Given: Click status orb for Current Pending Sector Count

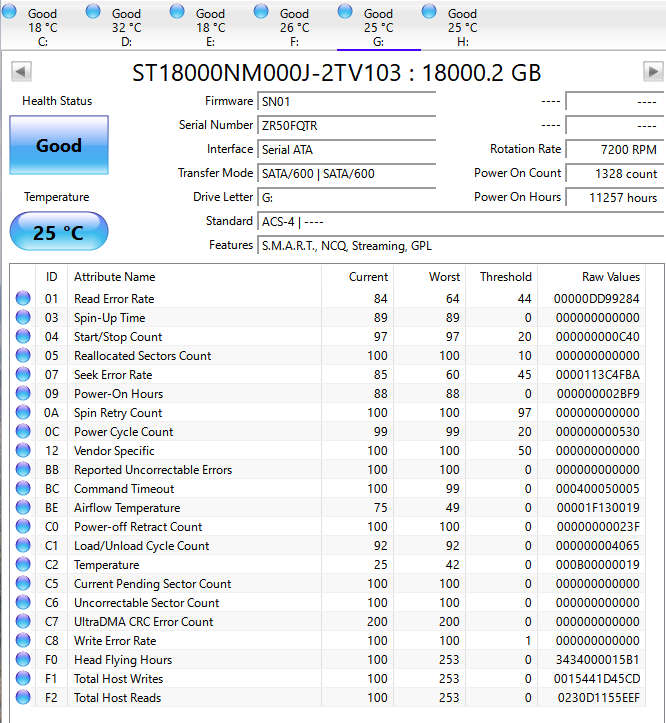Looking at the screenshot, I should tap(23, 583).
